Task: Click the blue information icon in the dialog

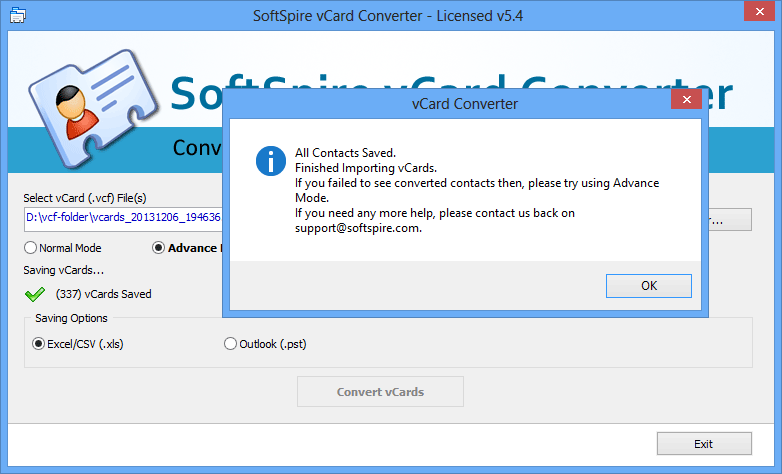Action: (x=270, y=161)
